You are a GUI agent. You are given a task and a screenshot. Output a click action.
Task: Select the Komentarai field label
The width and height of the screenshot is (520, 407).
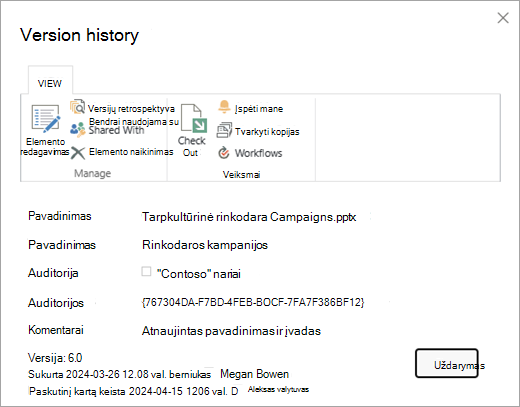click(x=56, y=330)
